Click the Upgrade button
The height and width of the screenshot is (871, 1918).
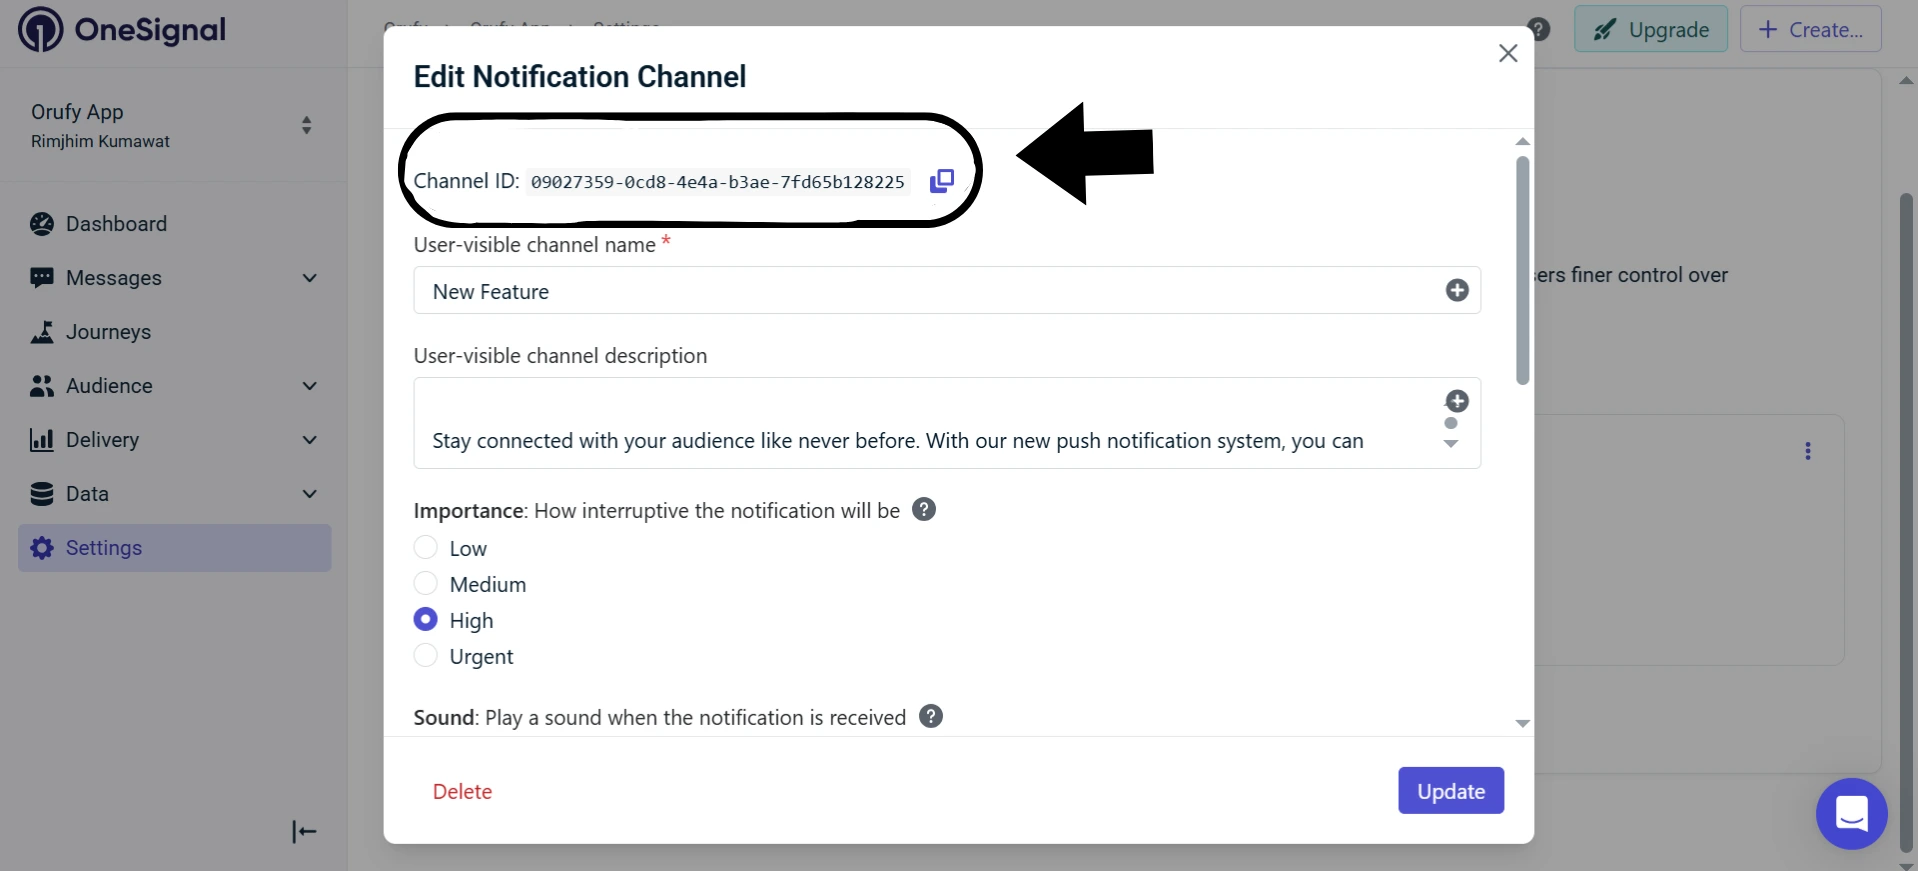pos(1651,29)
